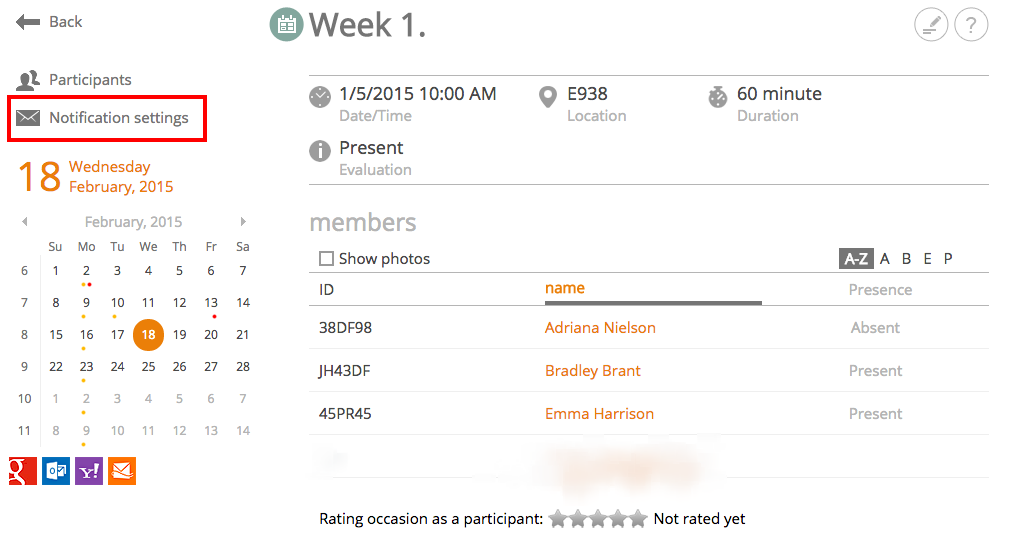Select February 23 in the calendar
This screenshot has height=558, width=1034.
(86, 367)
